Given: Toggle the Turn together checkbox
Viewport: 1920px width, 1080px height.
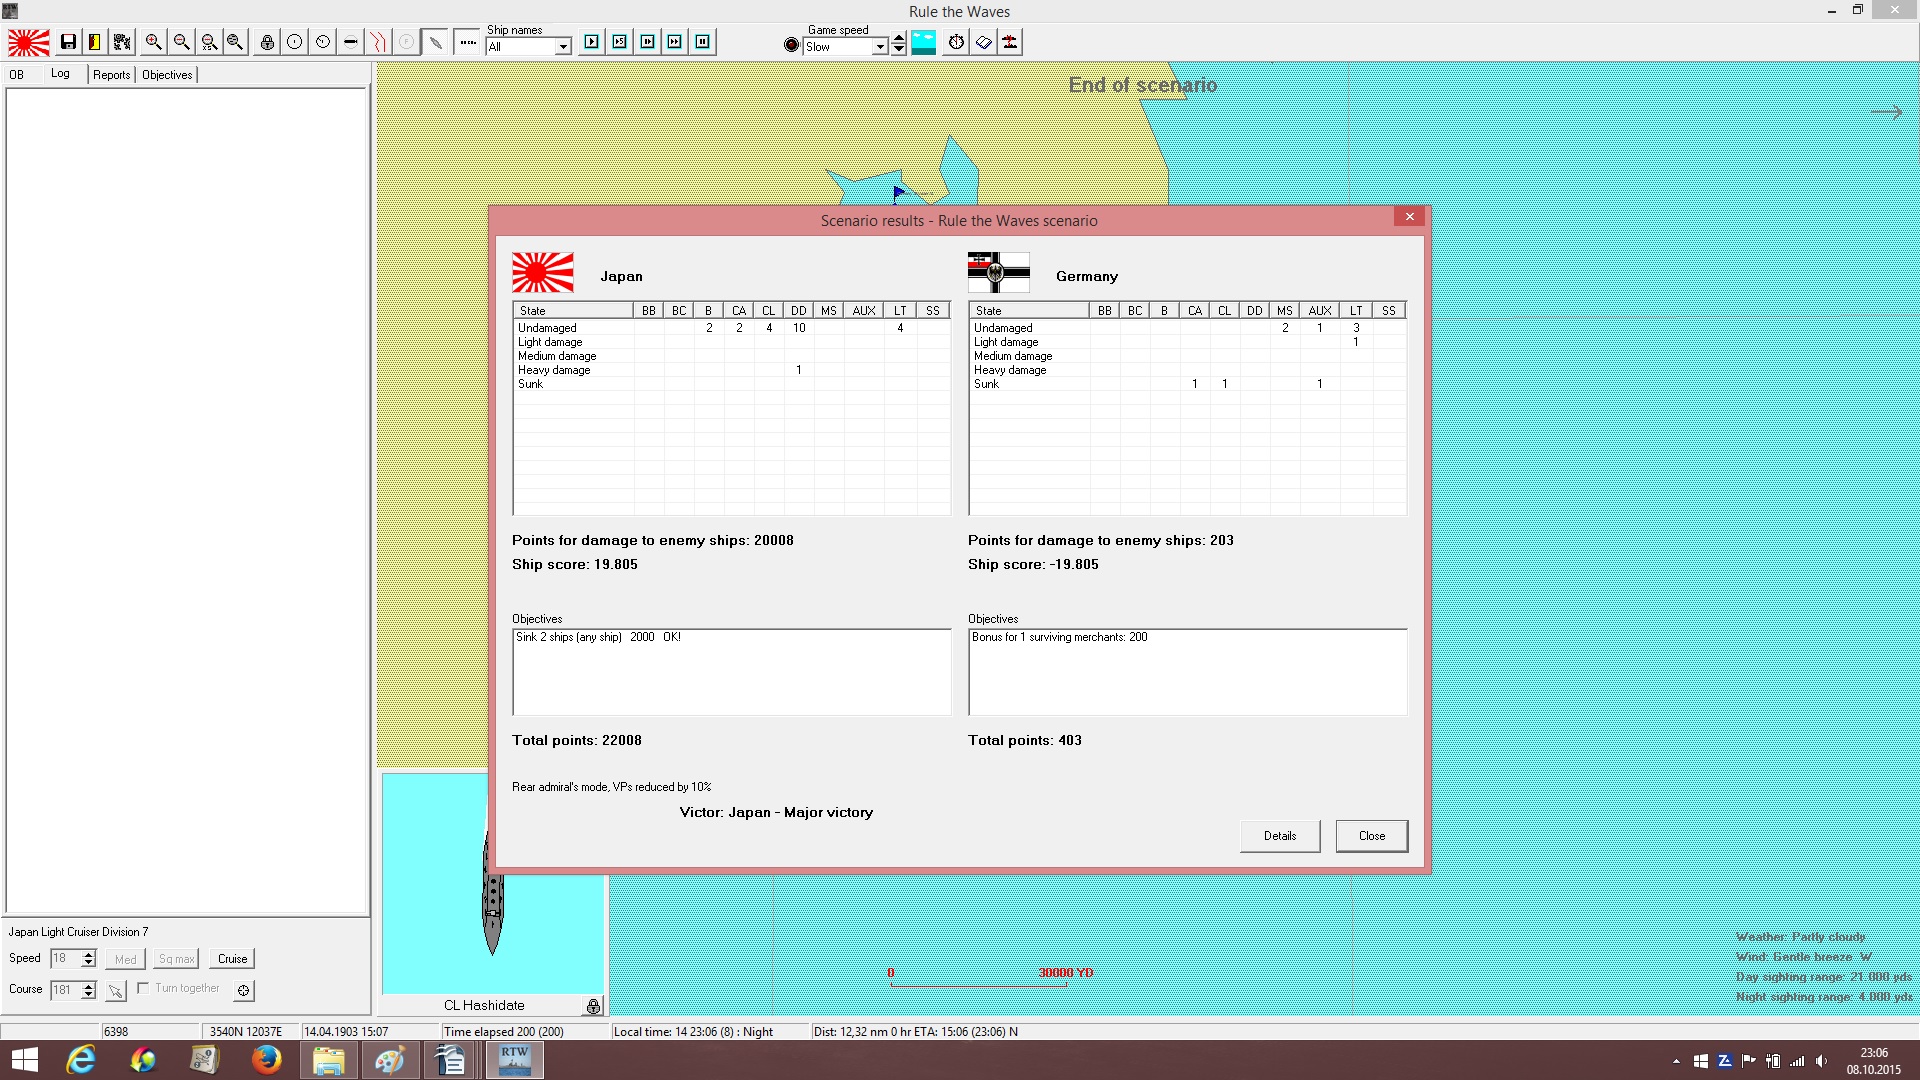Looking at the screenshot, I should [x=143, y=988].
